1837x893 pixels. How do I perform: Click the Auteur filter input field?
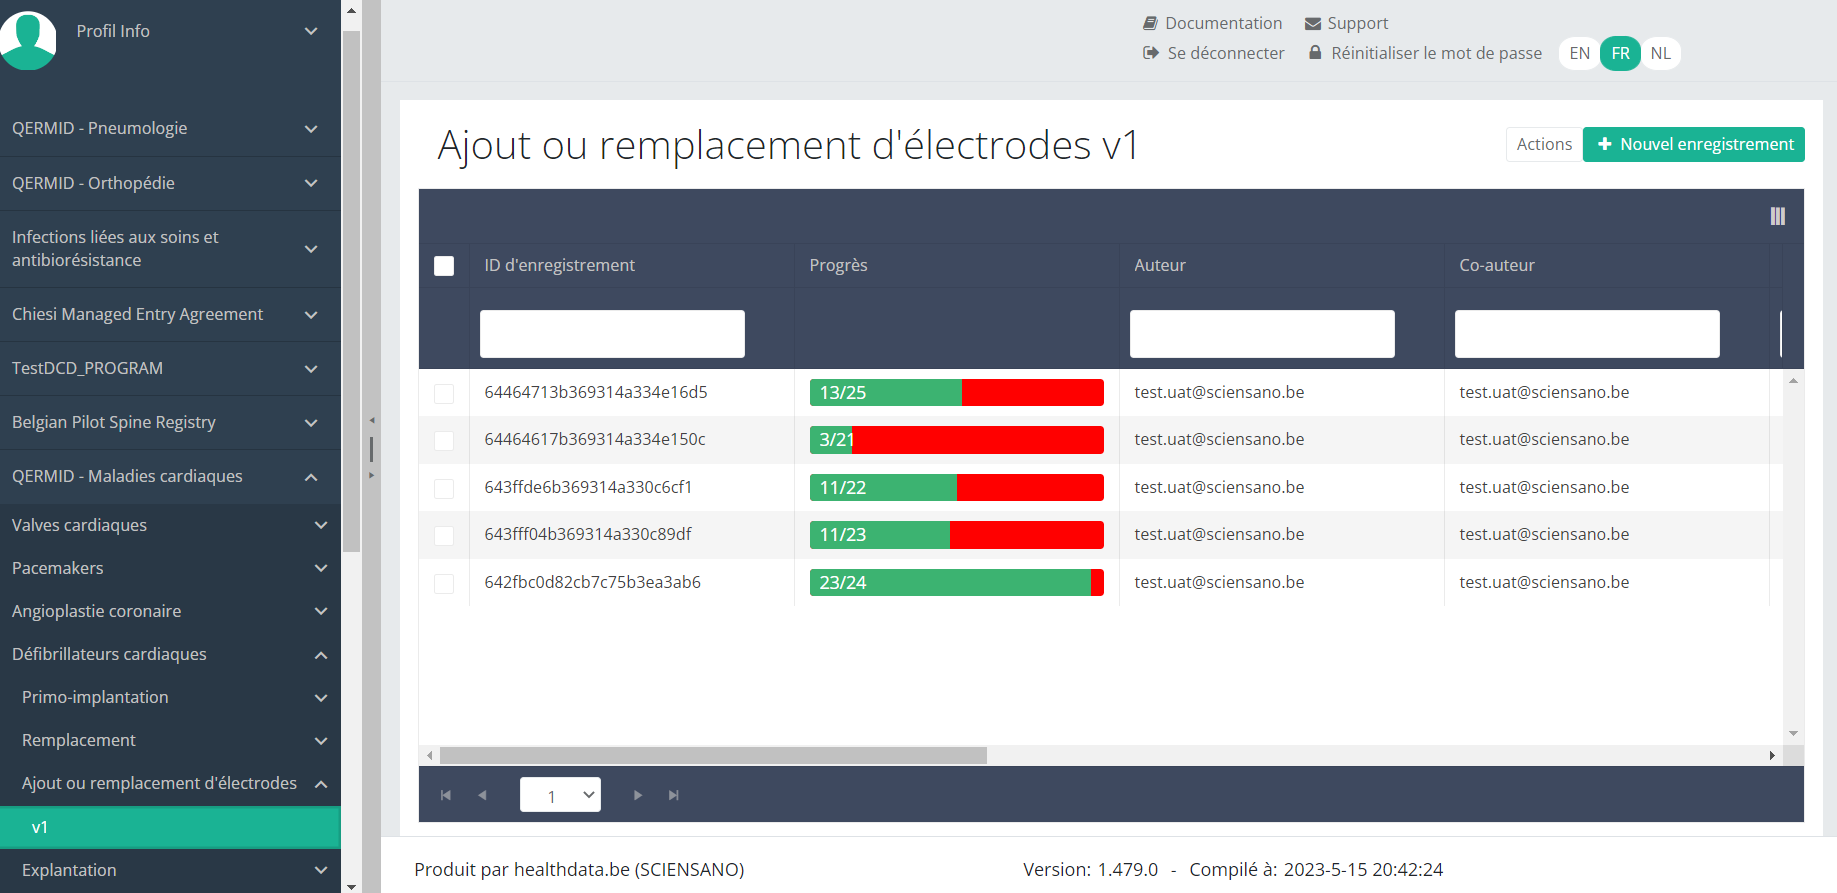pos(1261,334)
